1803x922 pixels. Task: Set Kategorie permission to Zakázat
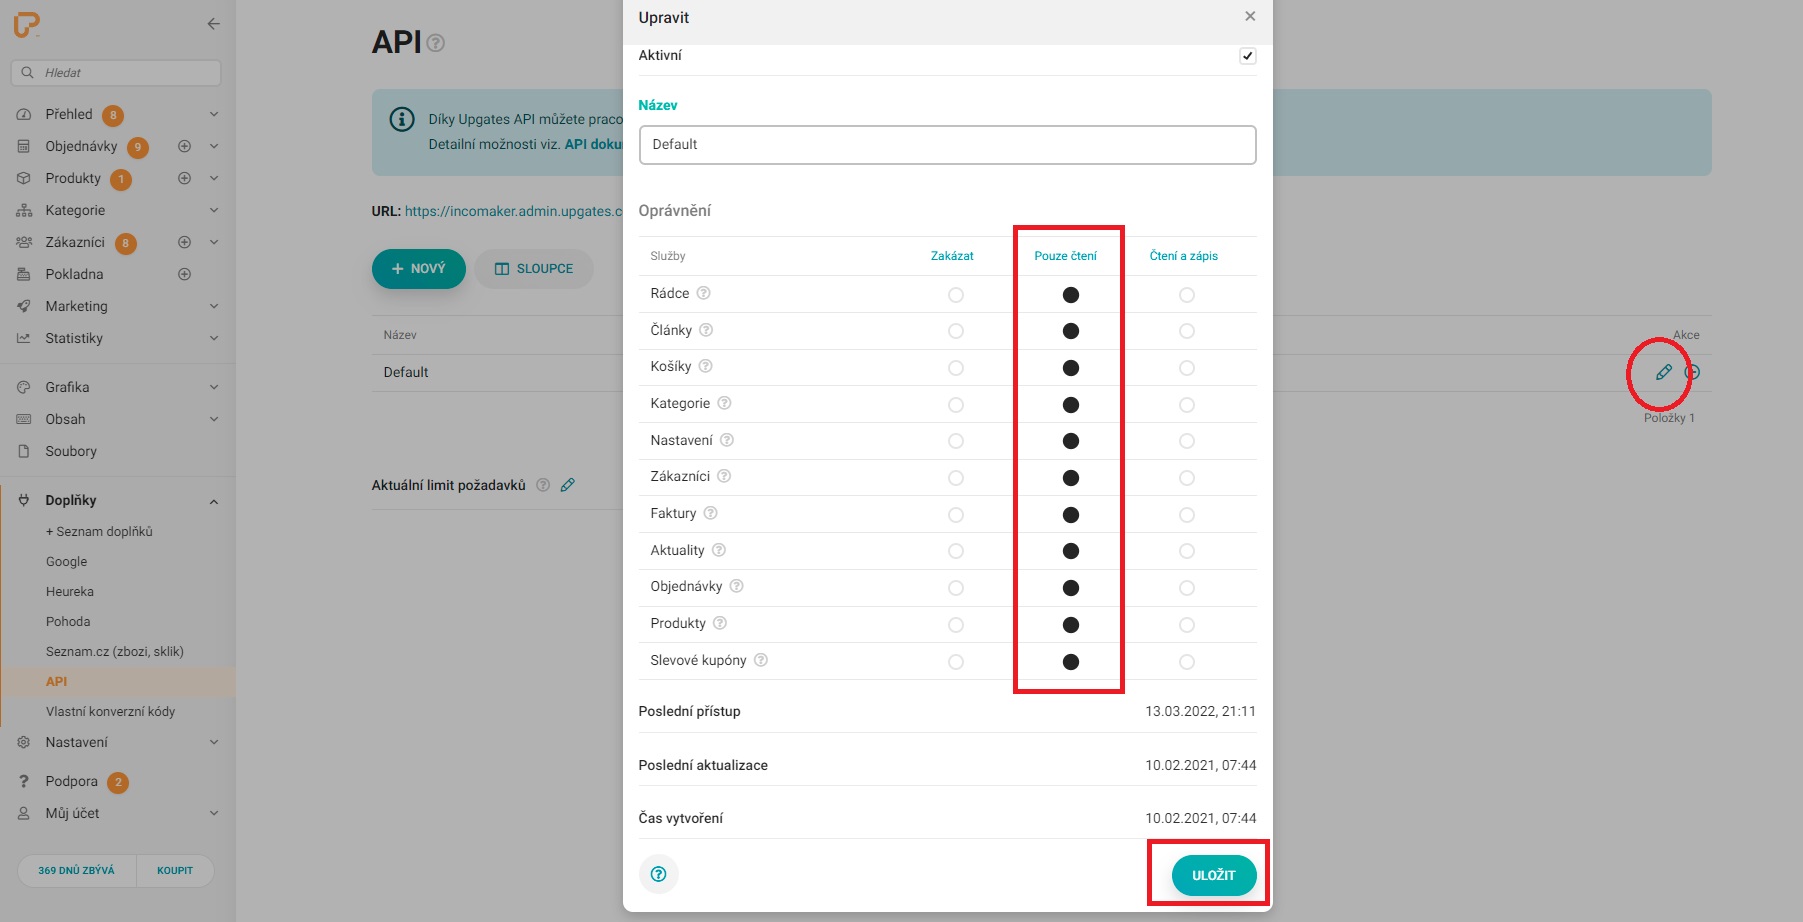956,405
